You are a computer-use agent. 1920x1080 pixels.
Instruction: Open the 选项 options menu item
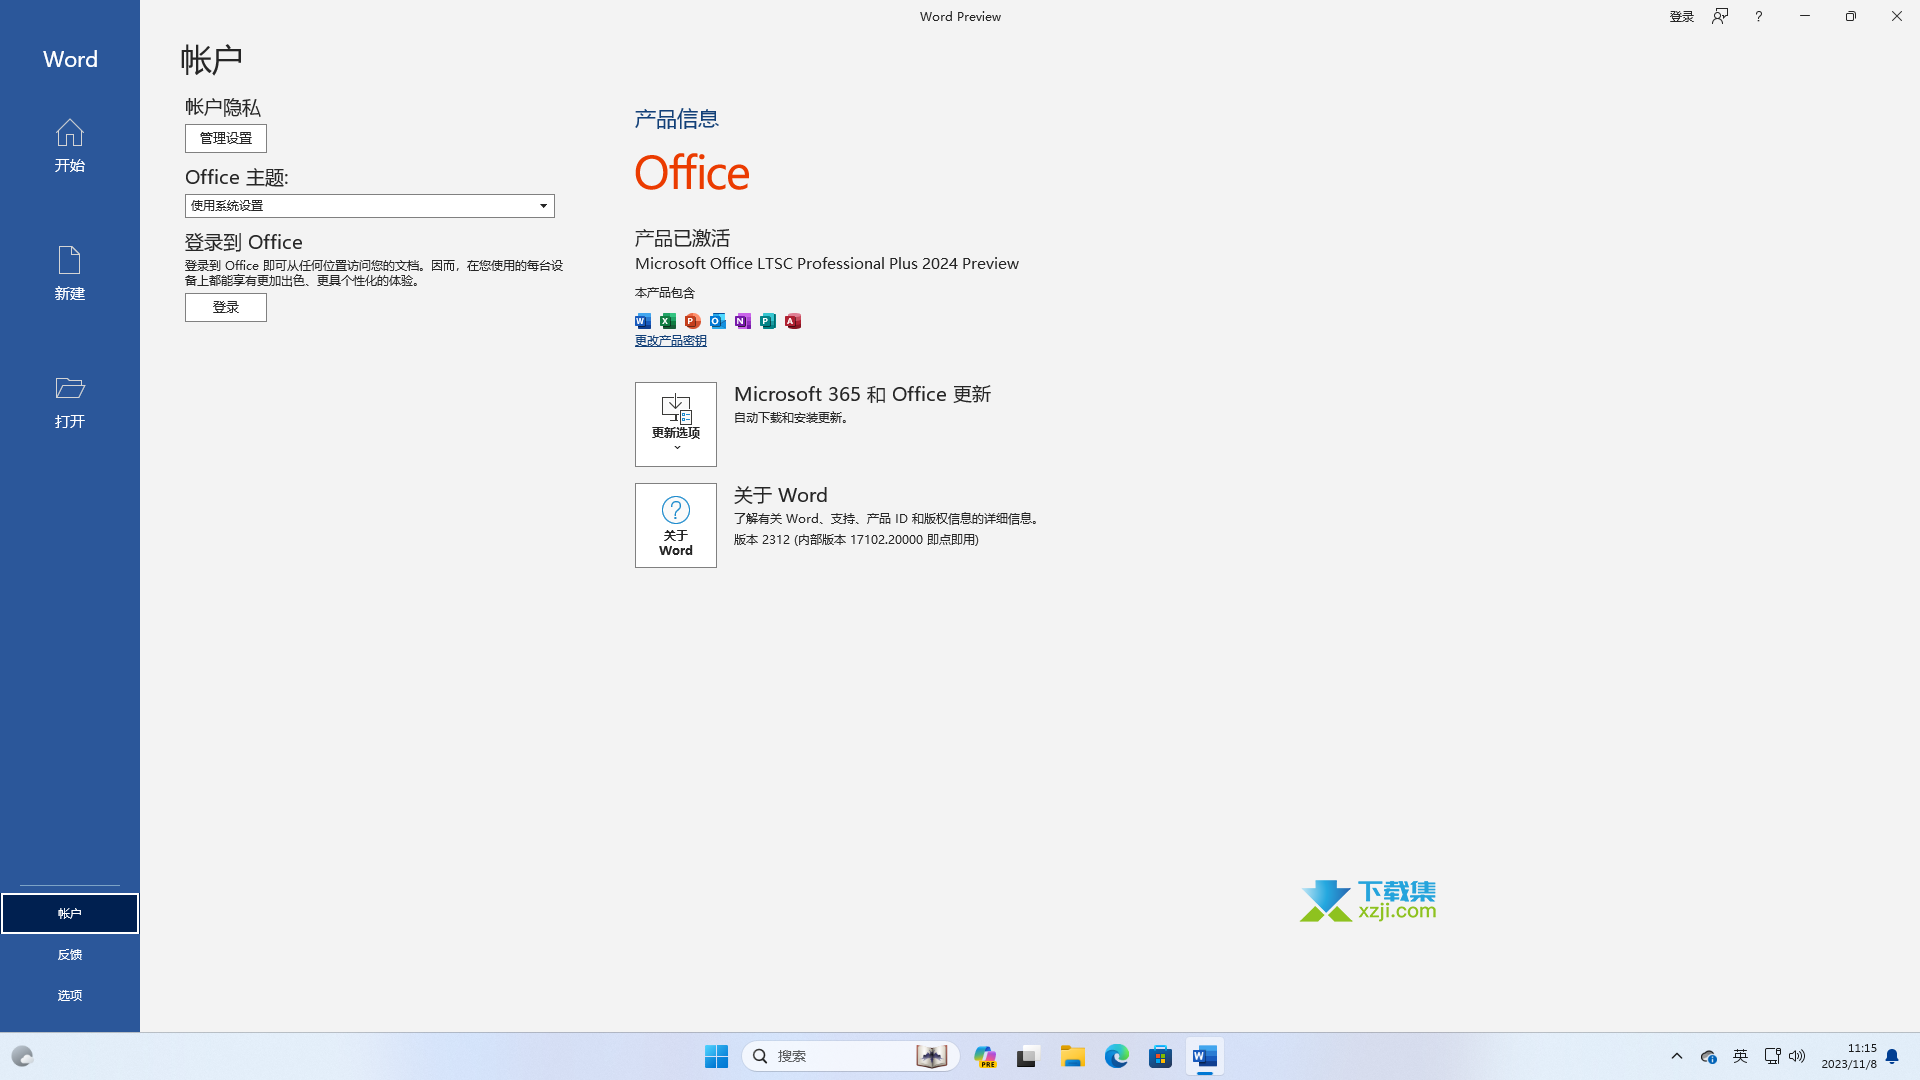70,995
